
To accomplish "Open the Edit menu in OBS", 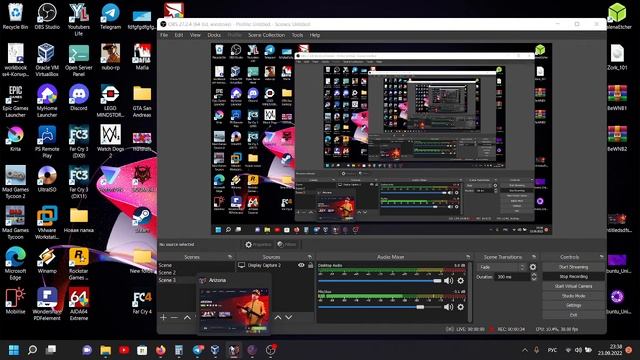I will [179, 35].
